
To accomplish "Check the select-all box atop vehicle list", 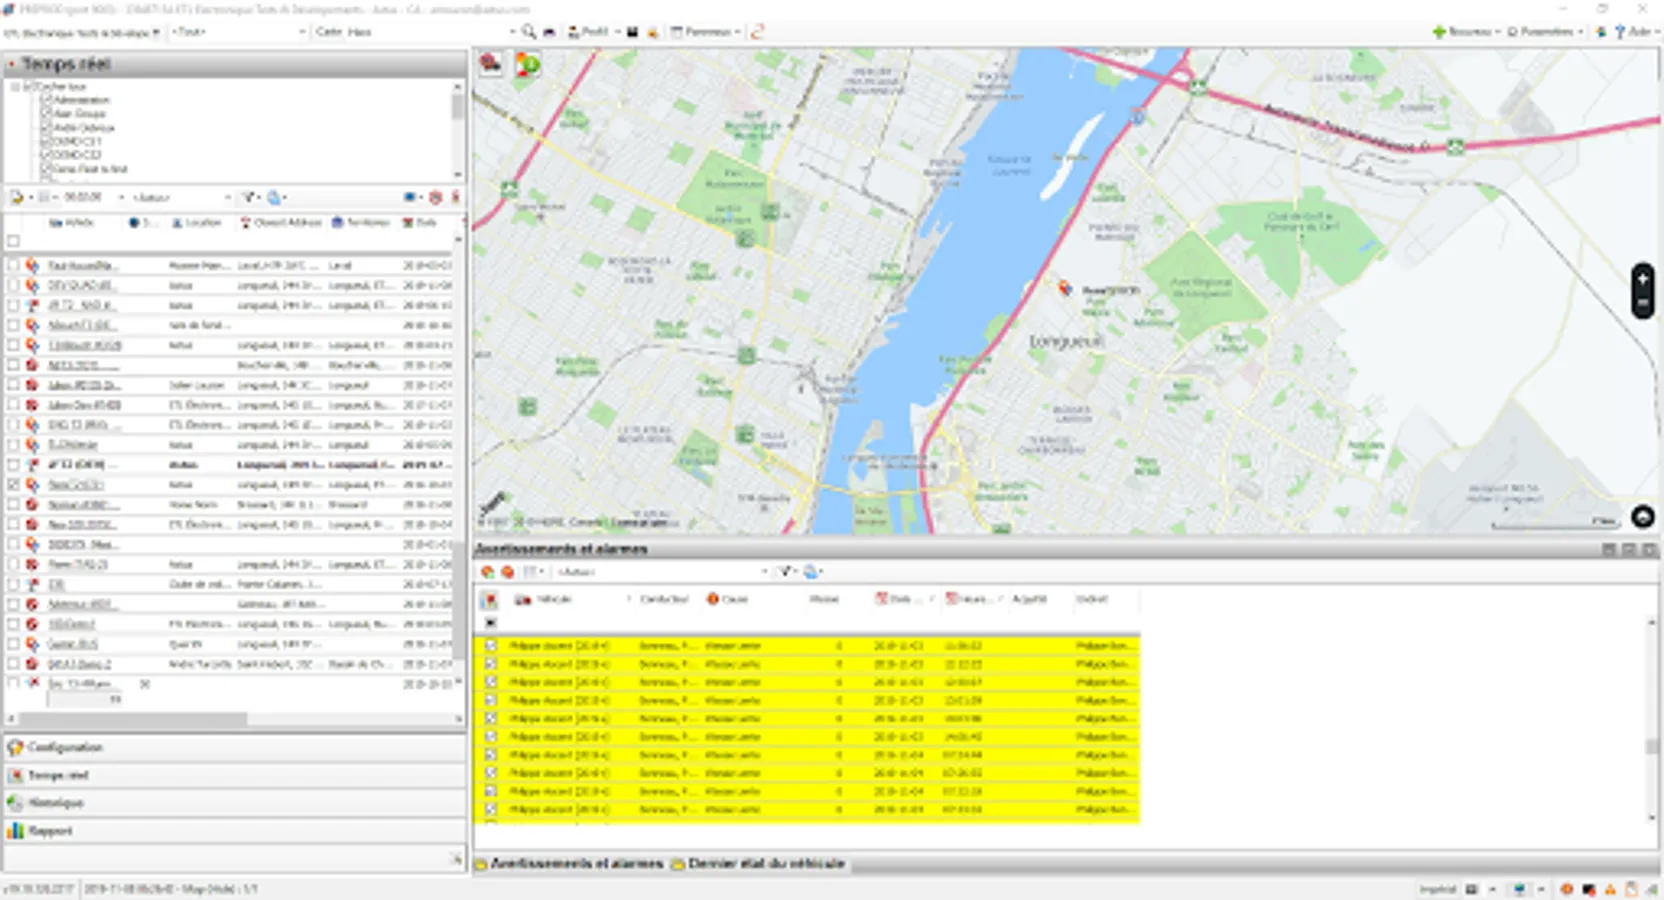I will click(13, 241).
